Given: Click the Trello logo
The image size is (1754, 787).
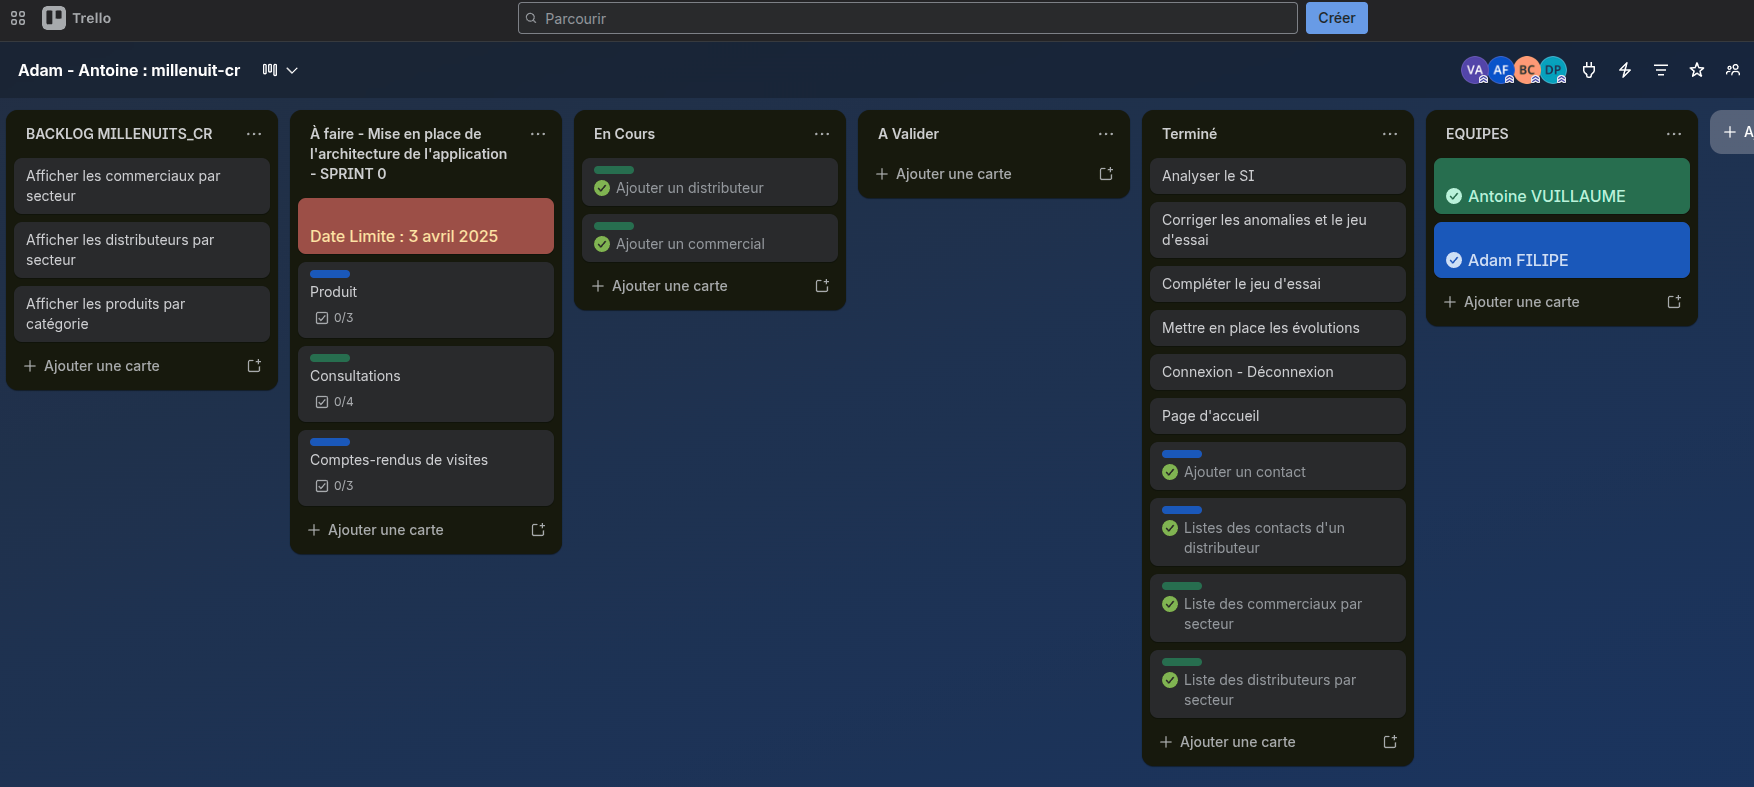Looking at the screenshot, I should pos(77,18).
